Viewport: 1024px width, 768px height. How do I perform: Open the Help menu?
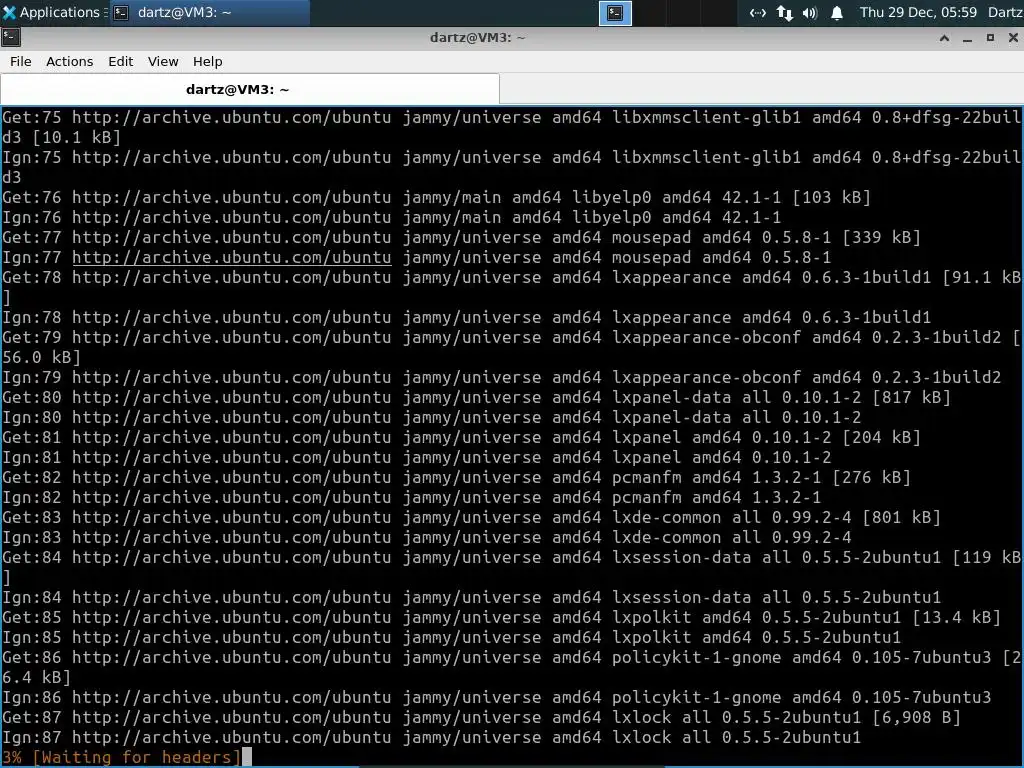[208, 61]
